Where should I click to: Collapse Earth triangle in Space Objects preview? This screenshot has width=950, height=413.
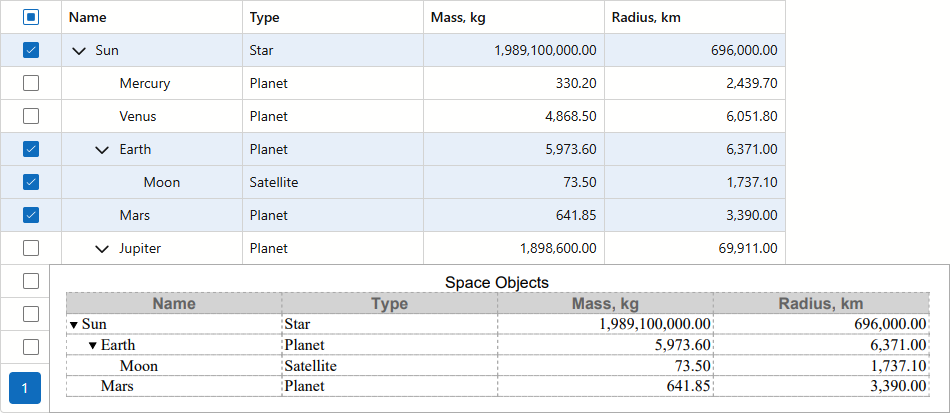click(x=93, y=346)
